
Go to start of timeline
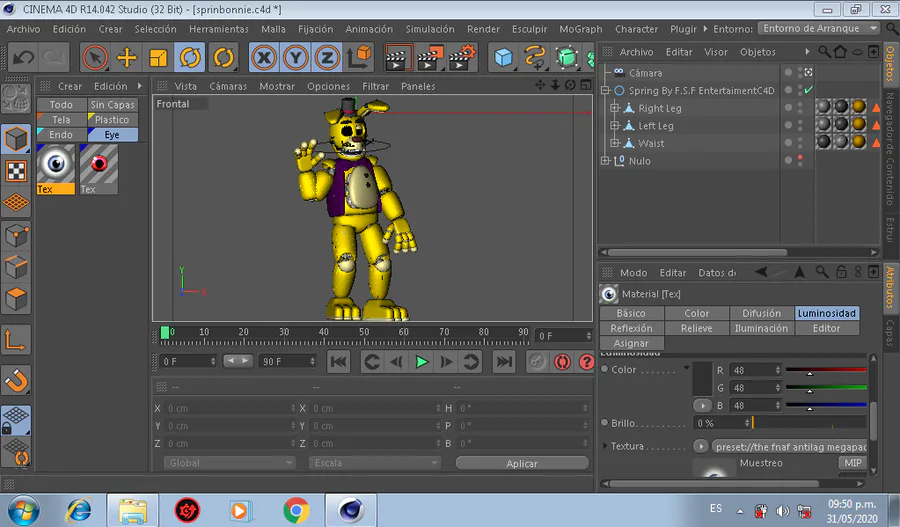click(339, 362)
